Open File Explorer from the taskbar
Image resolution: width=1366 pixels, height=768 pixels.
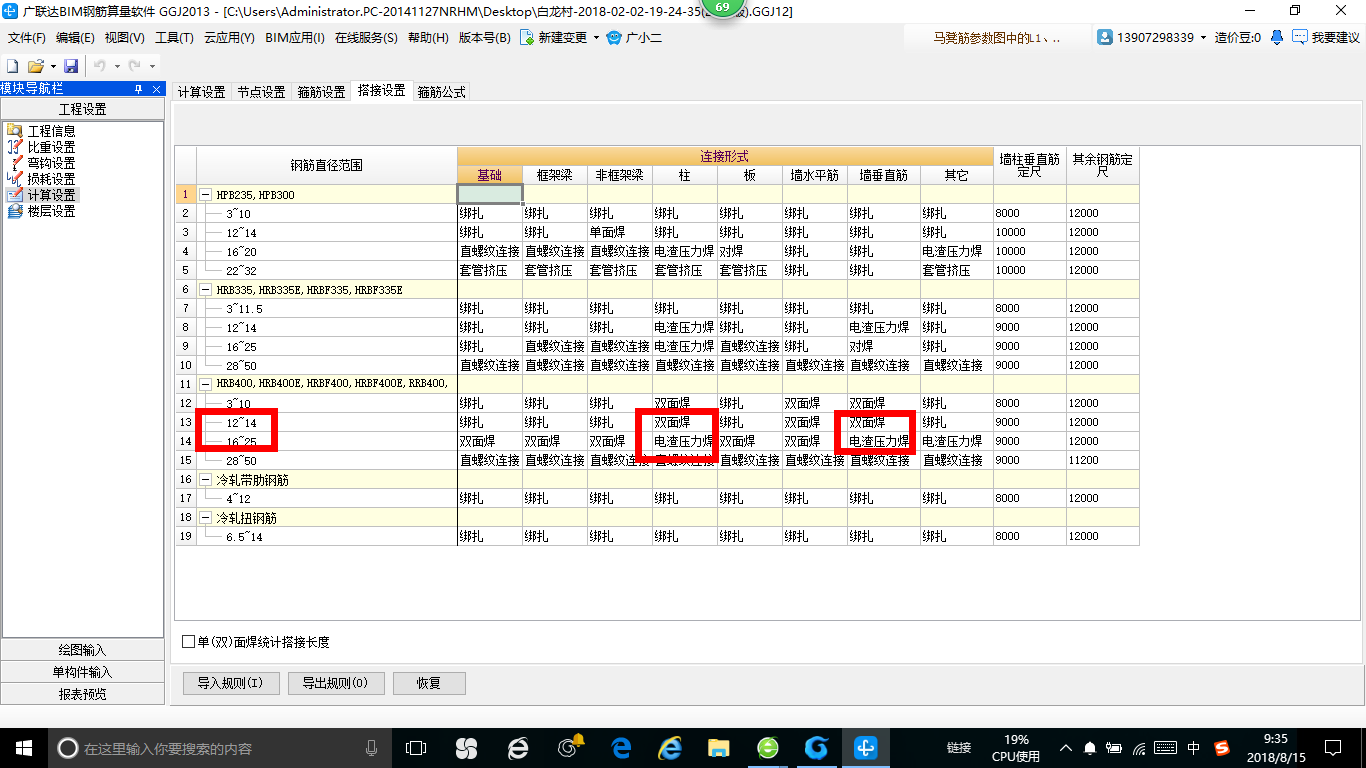[x=718, y=747]
